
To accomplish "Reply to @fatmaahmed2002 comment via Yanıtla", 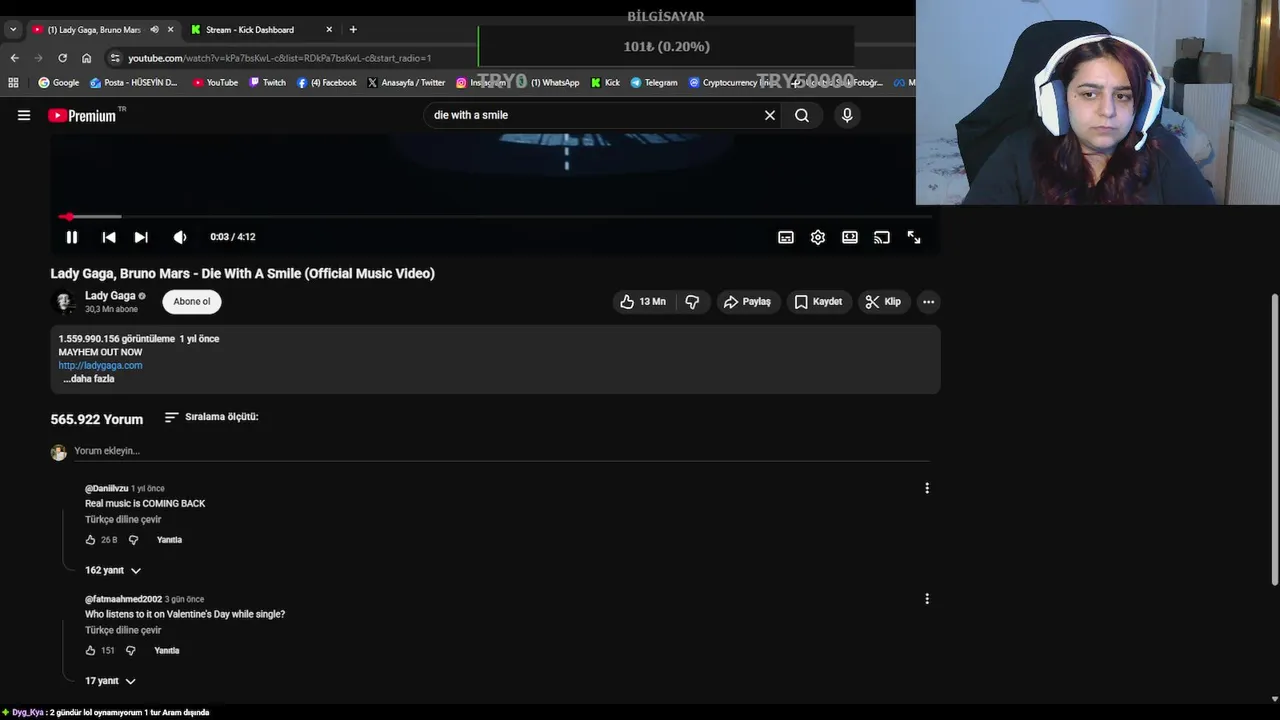I will 167,650.
